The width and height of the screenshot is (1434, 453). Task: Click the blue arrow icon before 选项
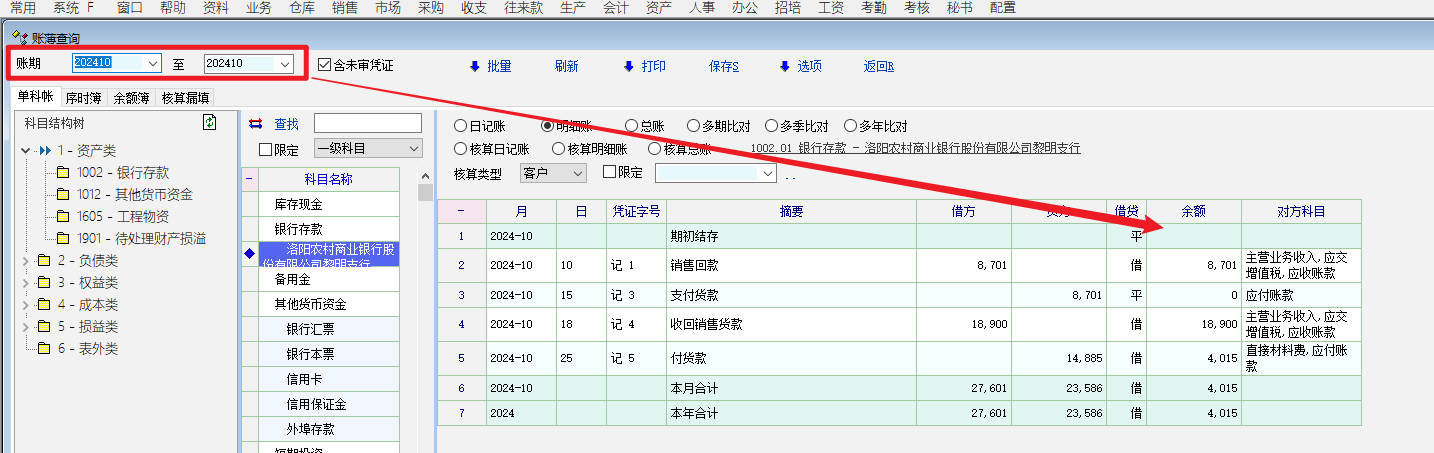click(x=784, y=67)
